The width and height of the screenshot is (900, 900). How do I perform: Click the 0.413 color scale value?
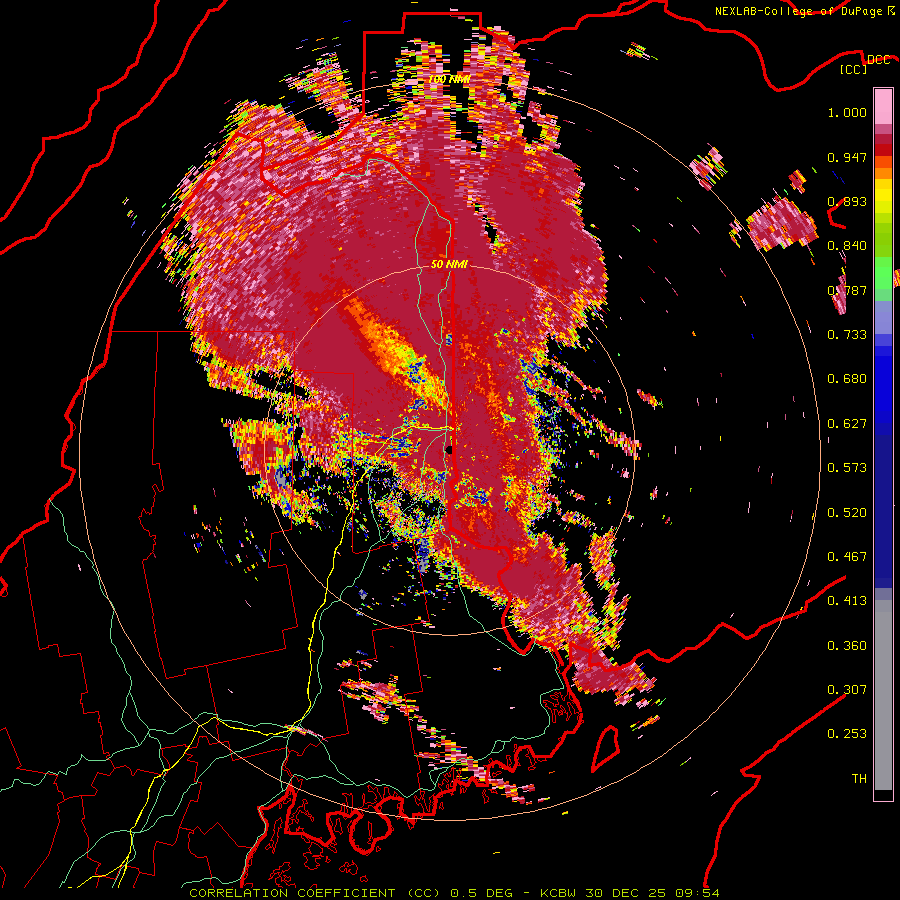[x=847, y=601]
